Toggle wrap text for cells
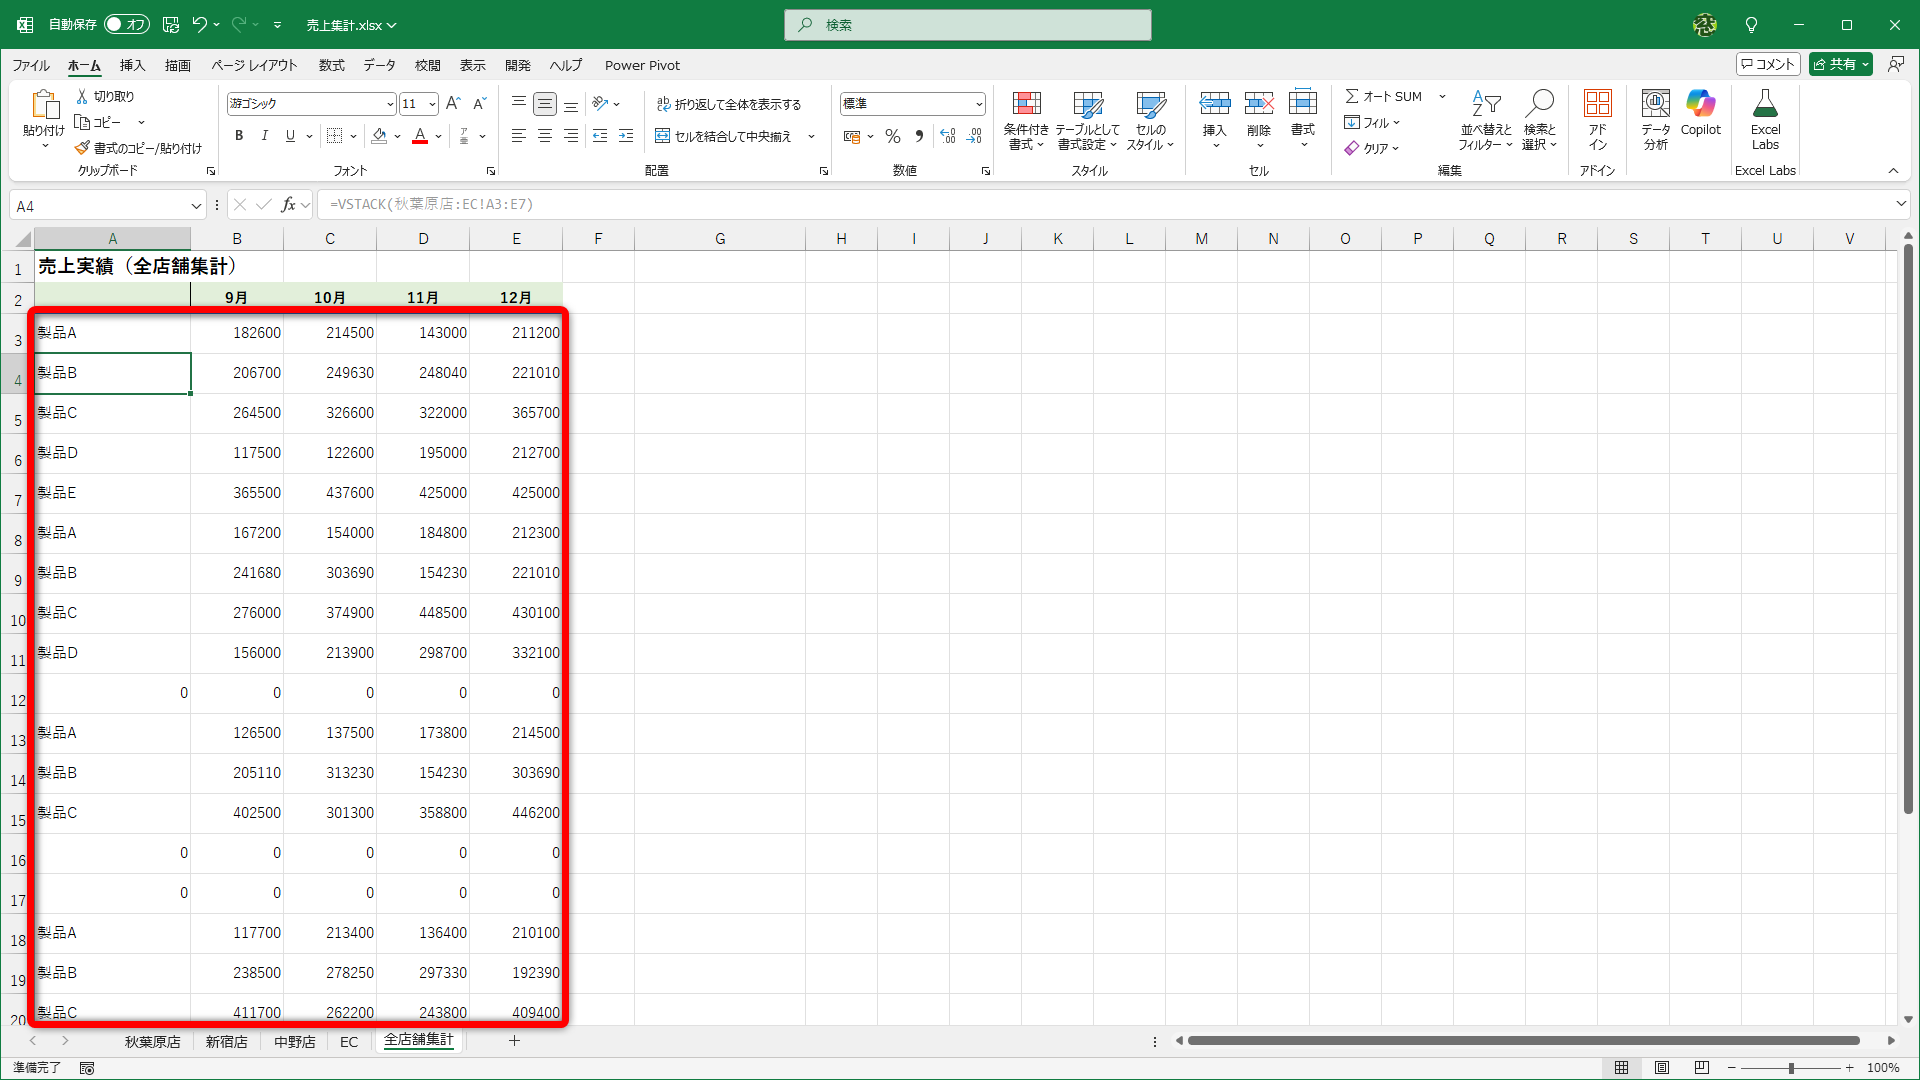 pos(663,104)
